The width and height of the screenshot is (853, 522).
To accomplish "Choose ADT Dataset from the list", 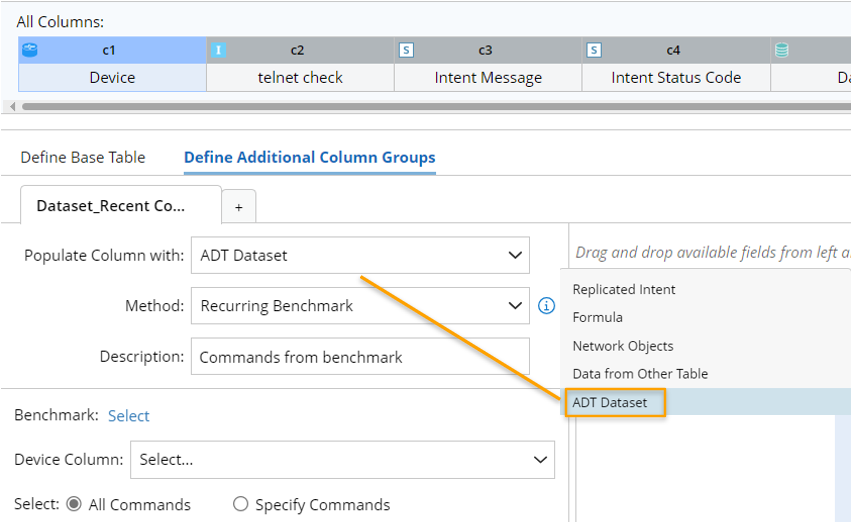I will tap(610, 403).
